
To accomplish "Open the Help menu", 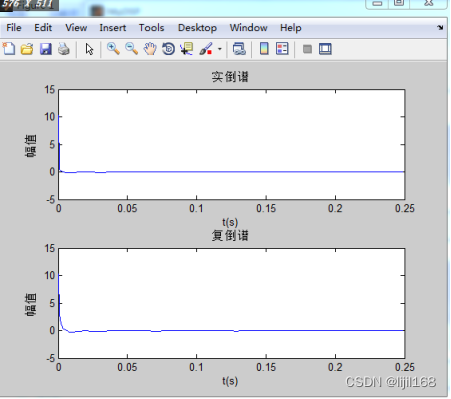I will [291, 28].
